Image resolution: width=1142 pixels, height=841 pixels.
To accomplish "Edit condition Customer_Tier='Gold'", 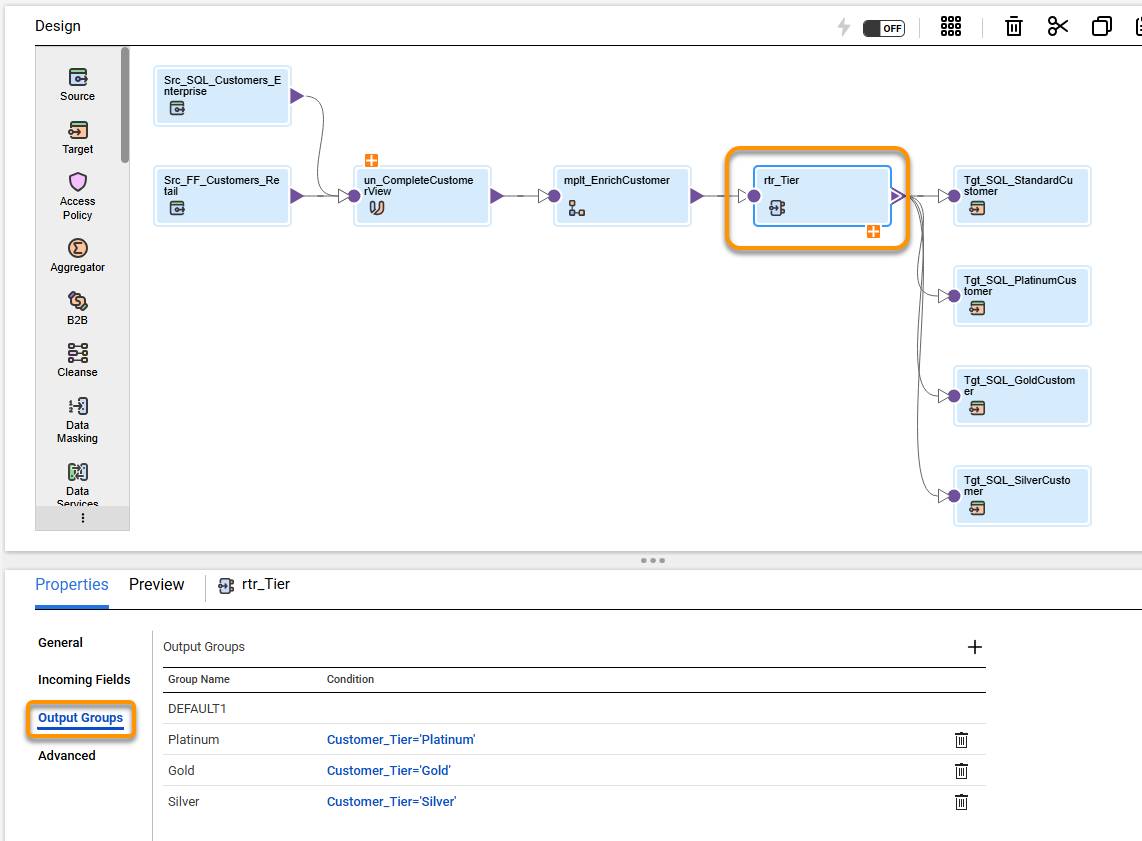I will (388, 770).
